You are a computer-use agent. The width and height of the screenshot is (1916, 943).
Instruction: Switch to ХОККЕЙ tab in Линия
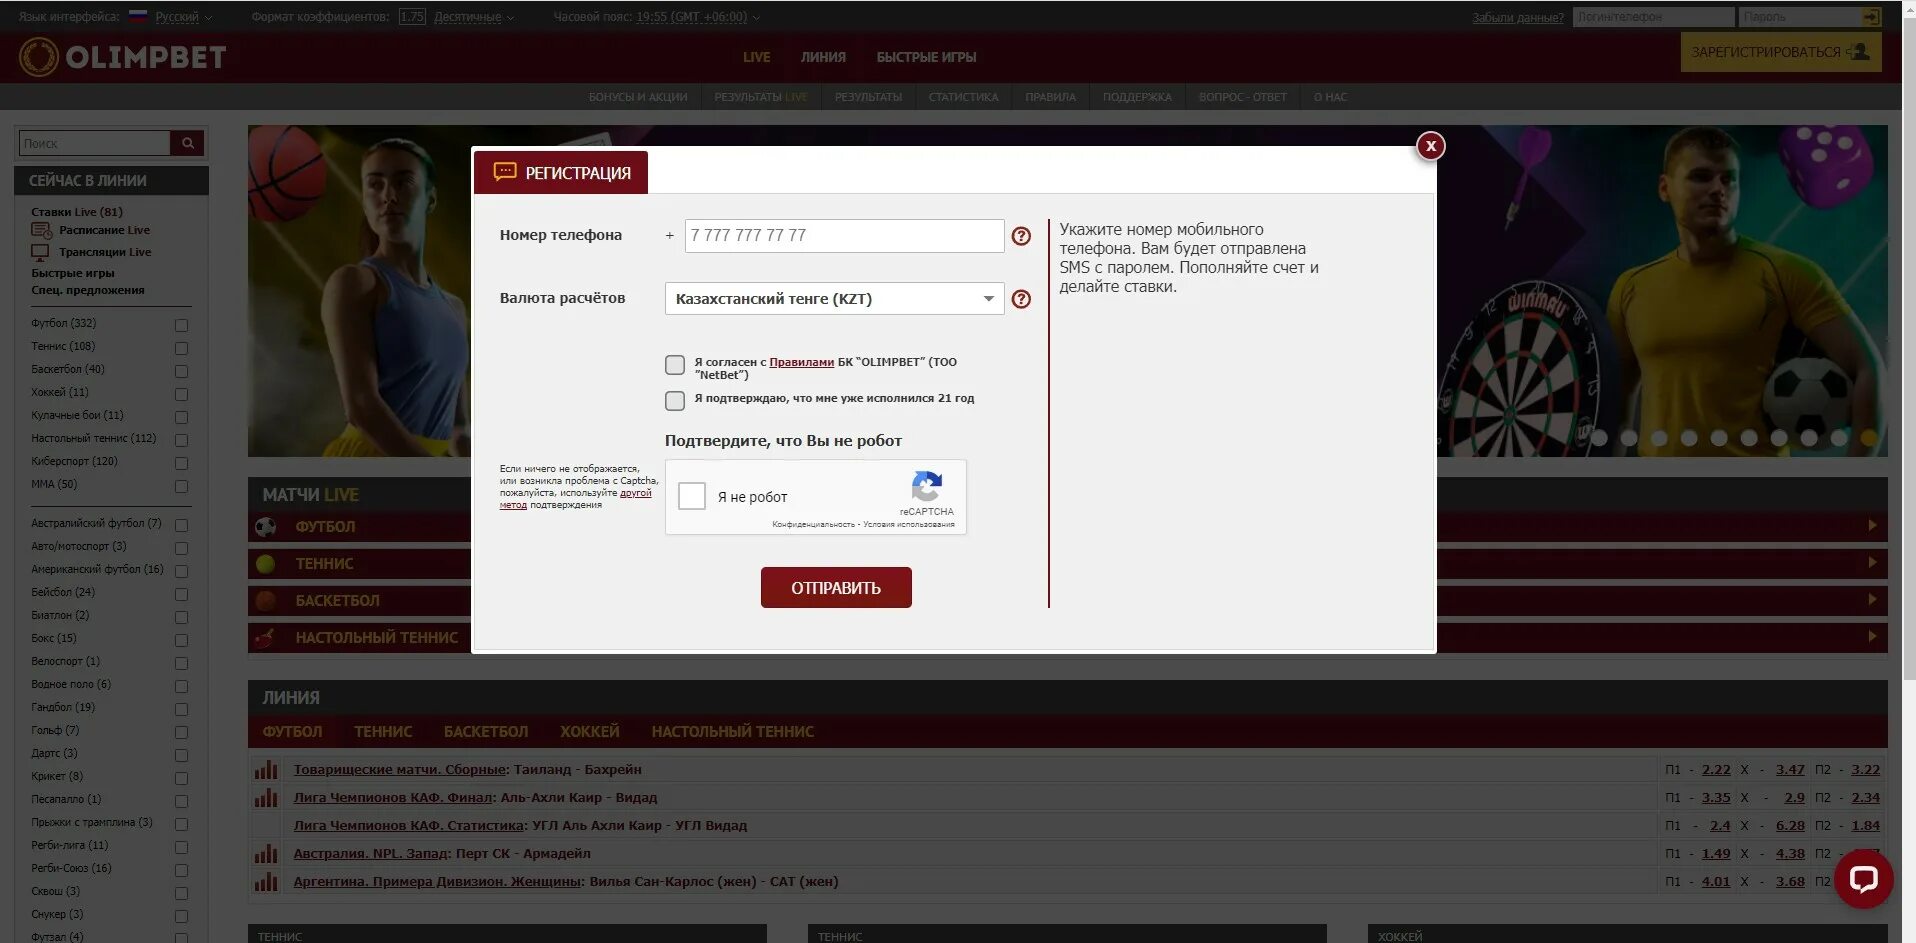tap(590, 732)
